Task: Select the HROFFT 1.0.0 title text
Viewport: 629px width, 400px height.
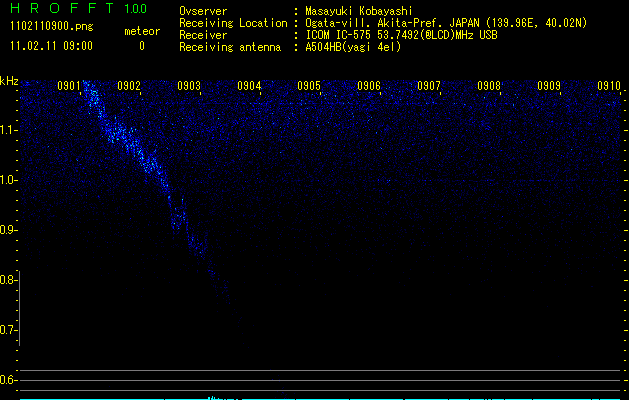Action: [79, 8]
